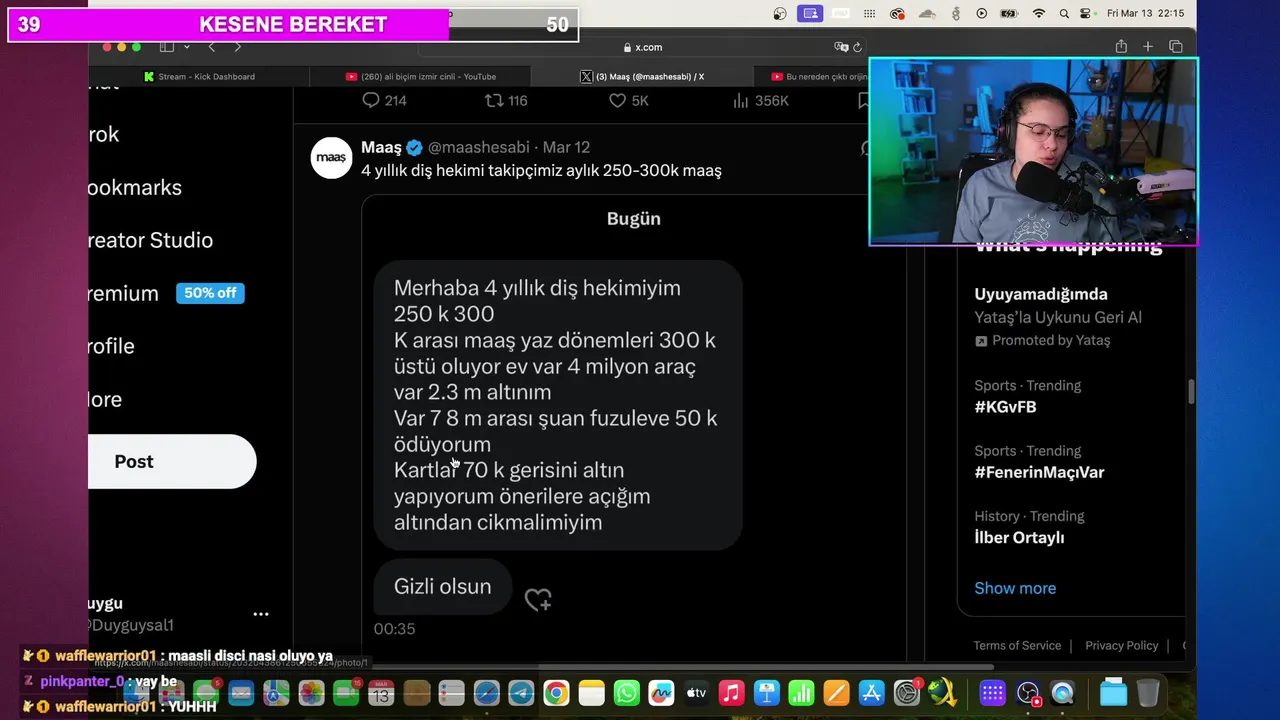Viewport: 1280px width, 720px height.
Task: Reload the x.com page
Action: pyautogui.click(x=857, y=47)
